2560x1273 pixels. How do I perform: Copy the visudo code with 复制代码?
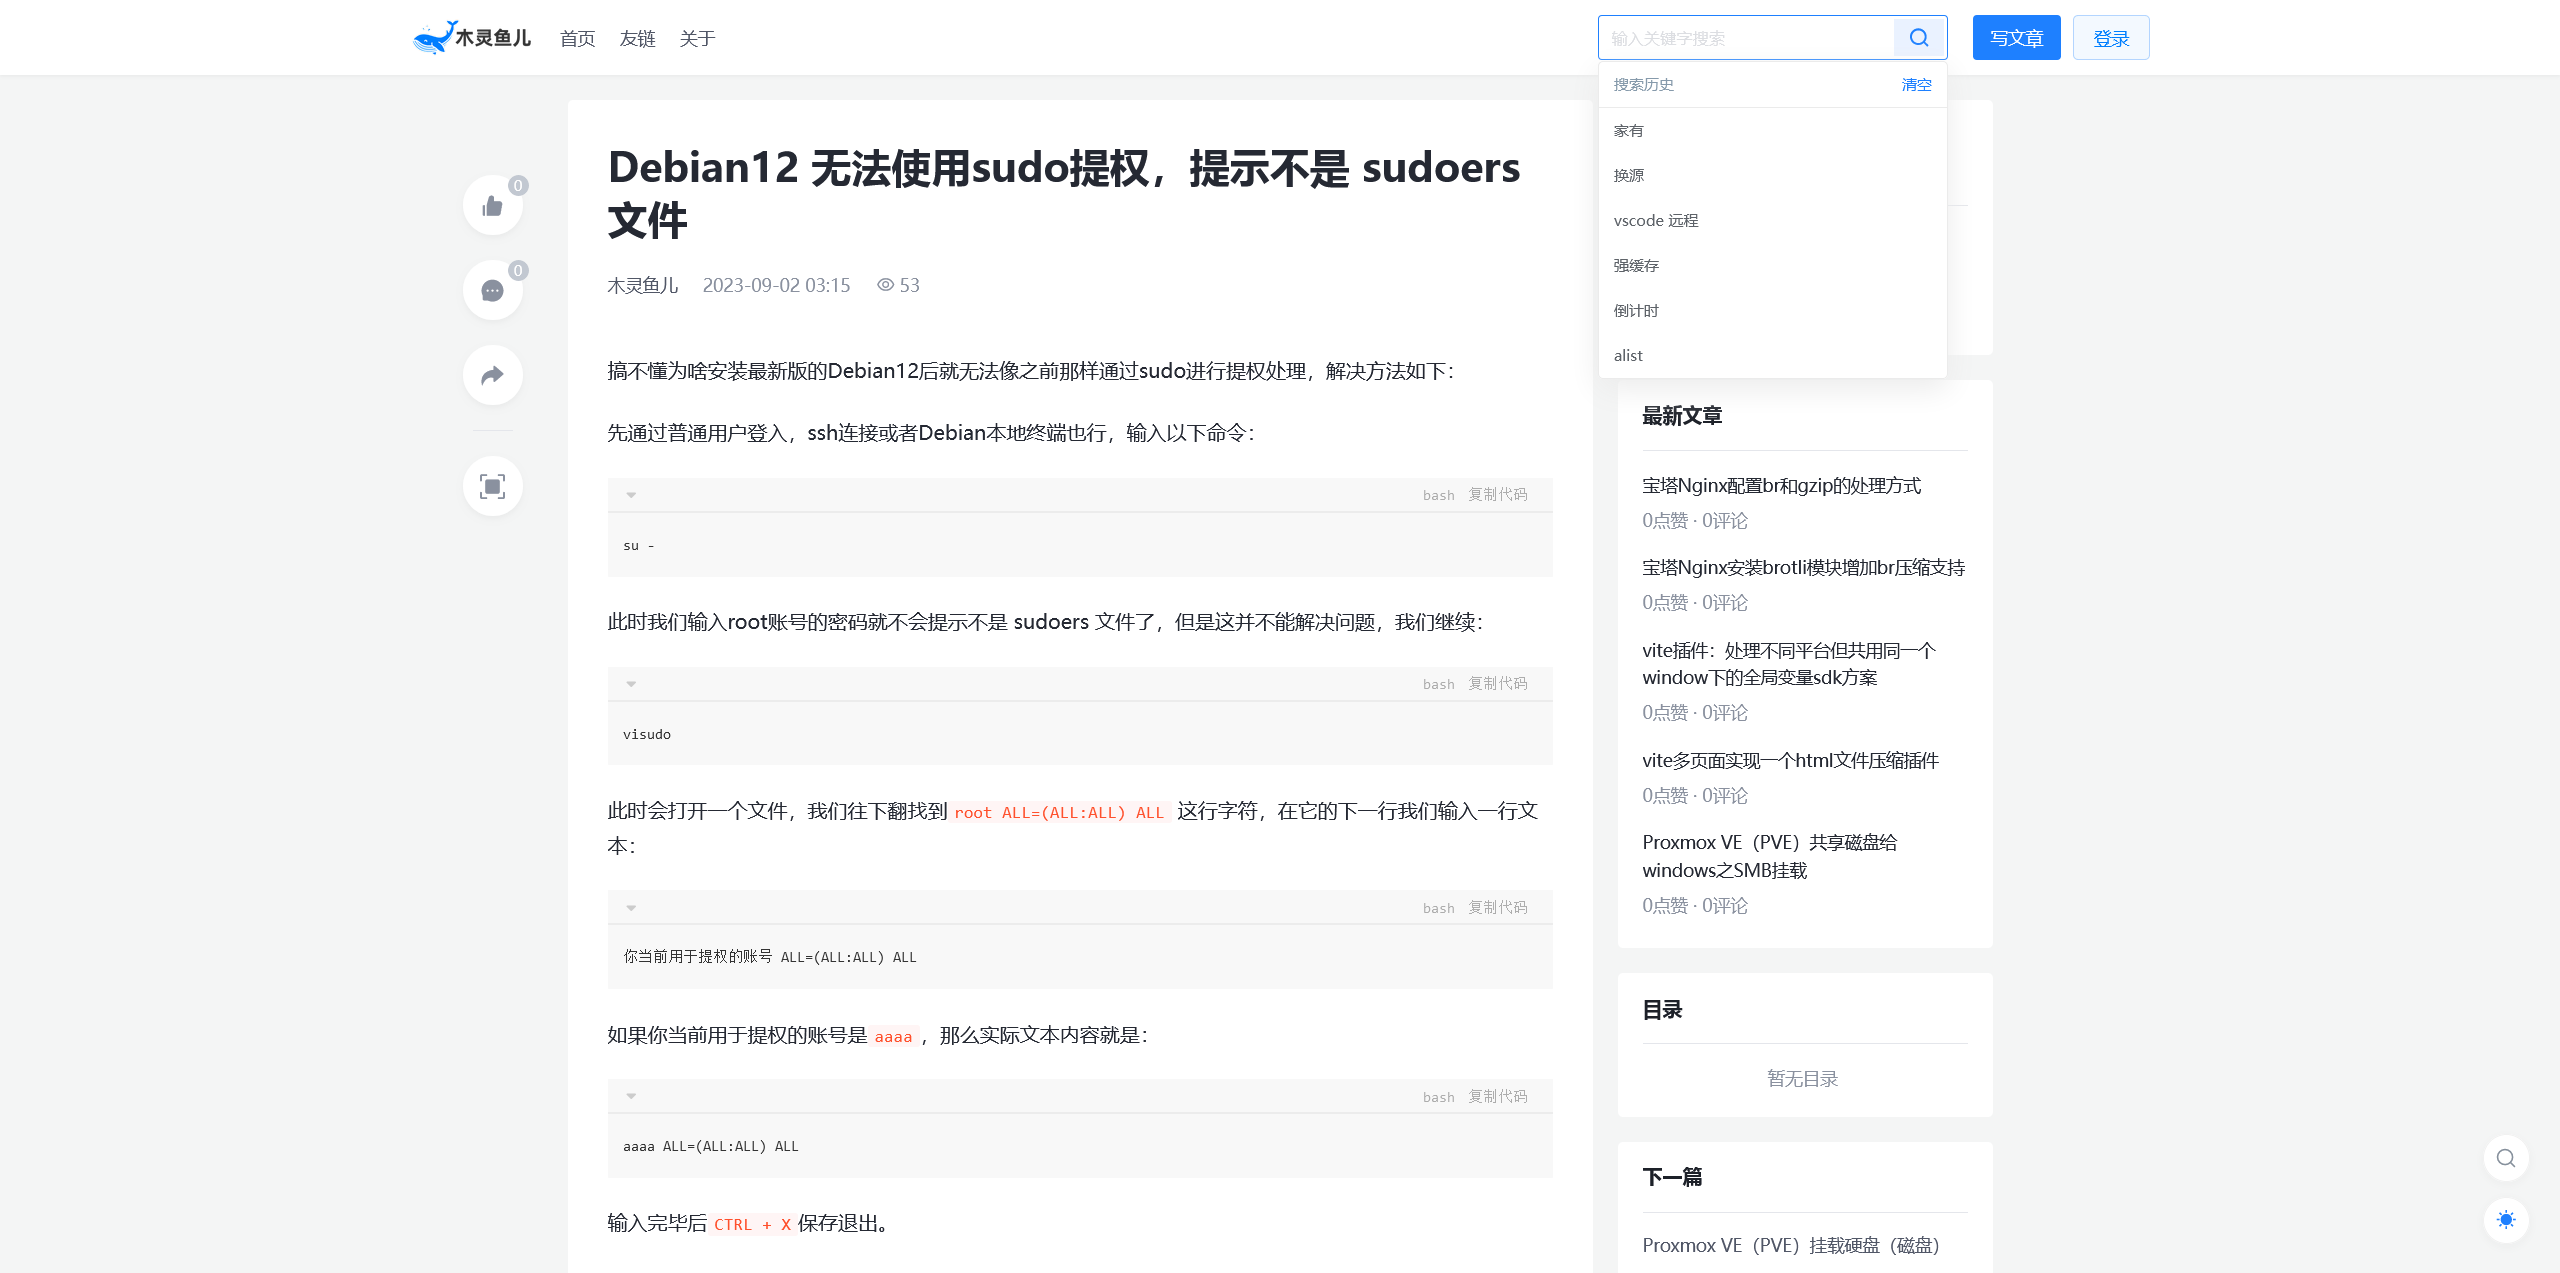click(1497, 684)
